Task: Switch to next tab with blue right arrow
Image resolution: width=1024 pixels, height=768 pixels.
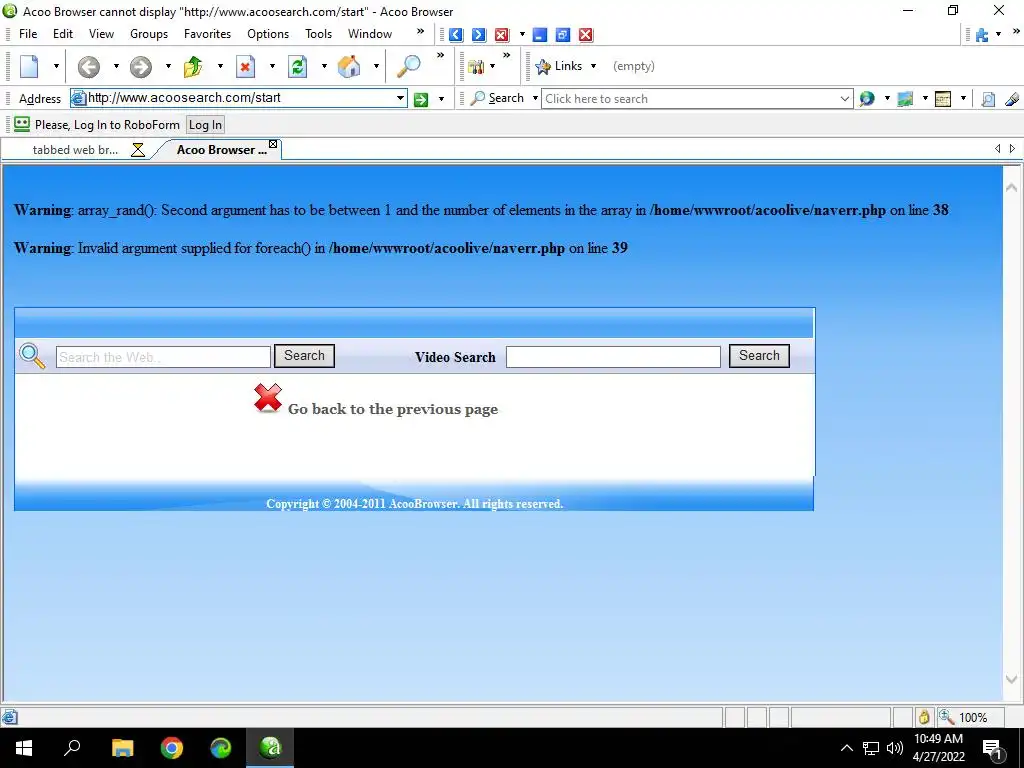Action: coord(479,35)
